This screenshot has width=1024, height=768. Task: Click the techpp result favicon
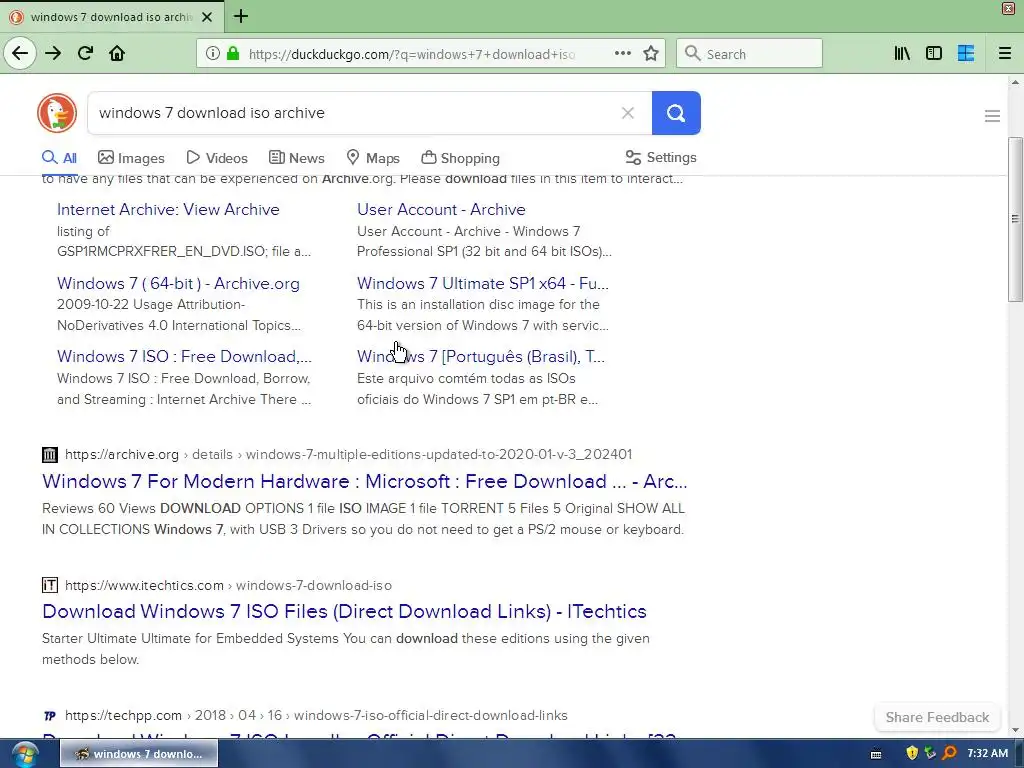coord(50,716)
